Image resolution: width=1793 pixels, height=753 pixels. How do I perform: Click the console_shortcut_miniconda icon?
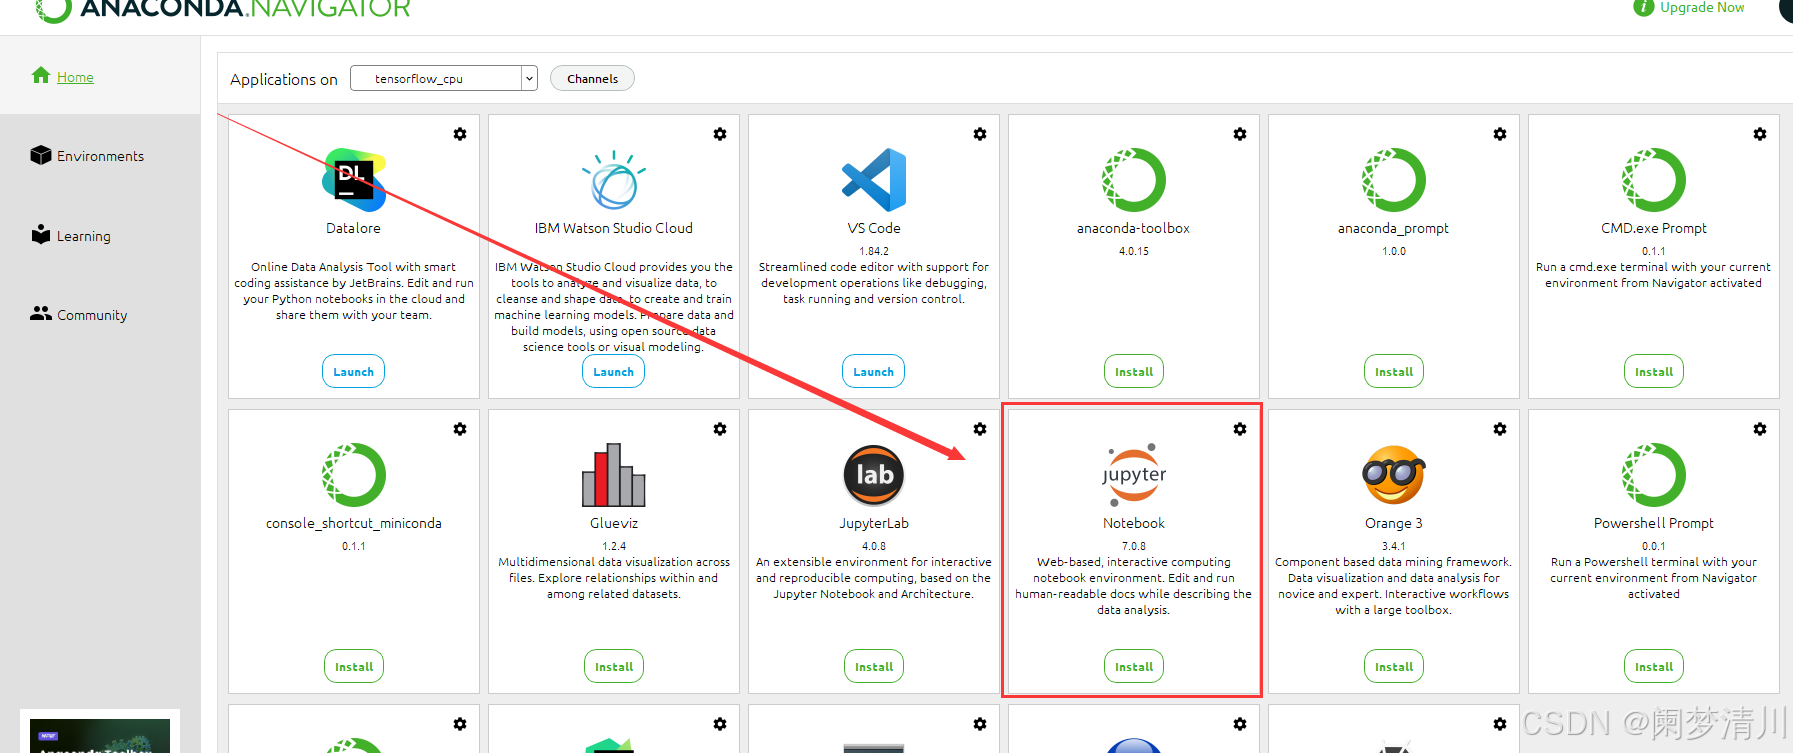coord(354,475)
